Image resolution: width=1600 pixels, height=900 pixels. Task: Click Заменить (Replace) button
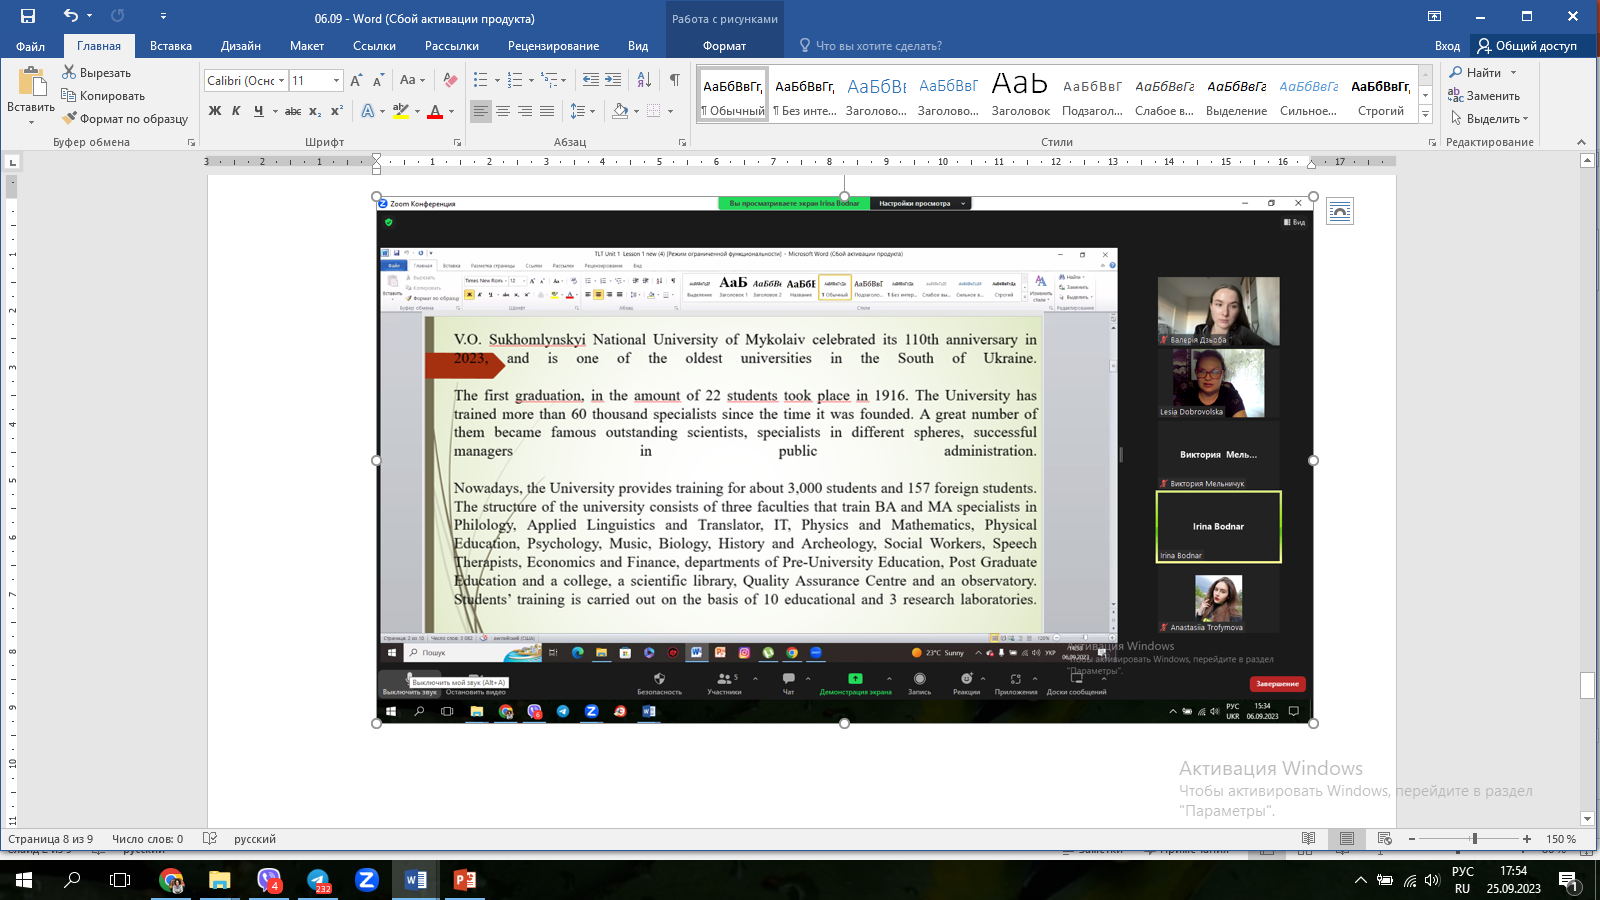point(1484,96)
